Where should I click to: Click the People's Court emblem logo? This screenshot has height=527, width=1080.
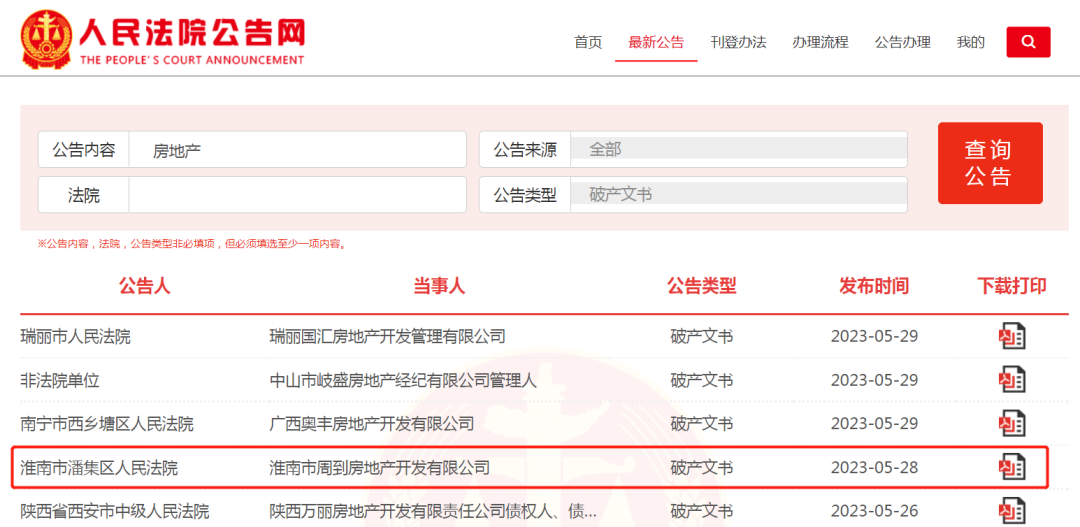coord(46,40)
